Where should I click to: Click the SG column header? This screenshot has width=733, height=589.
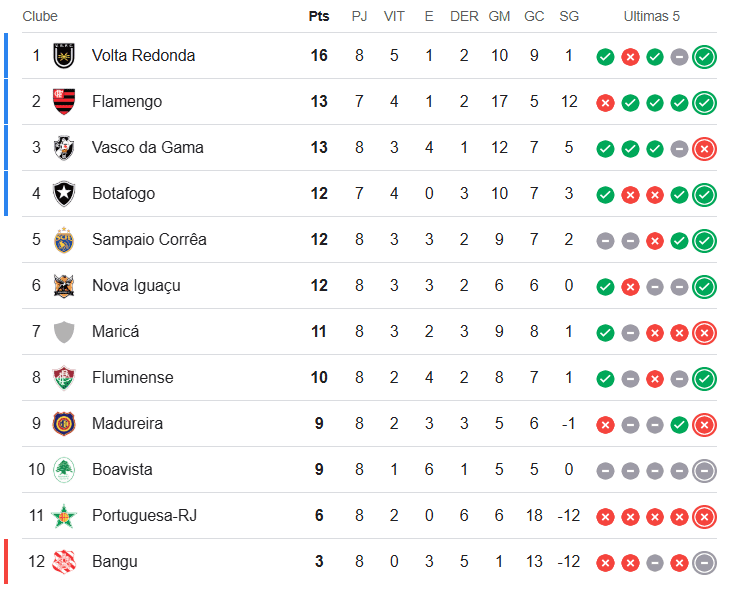[569, 16]
